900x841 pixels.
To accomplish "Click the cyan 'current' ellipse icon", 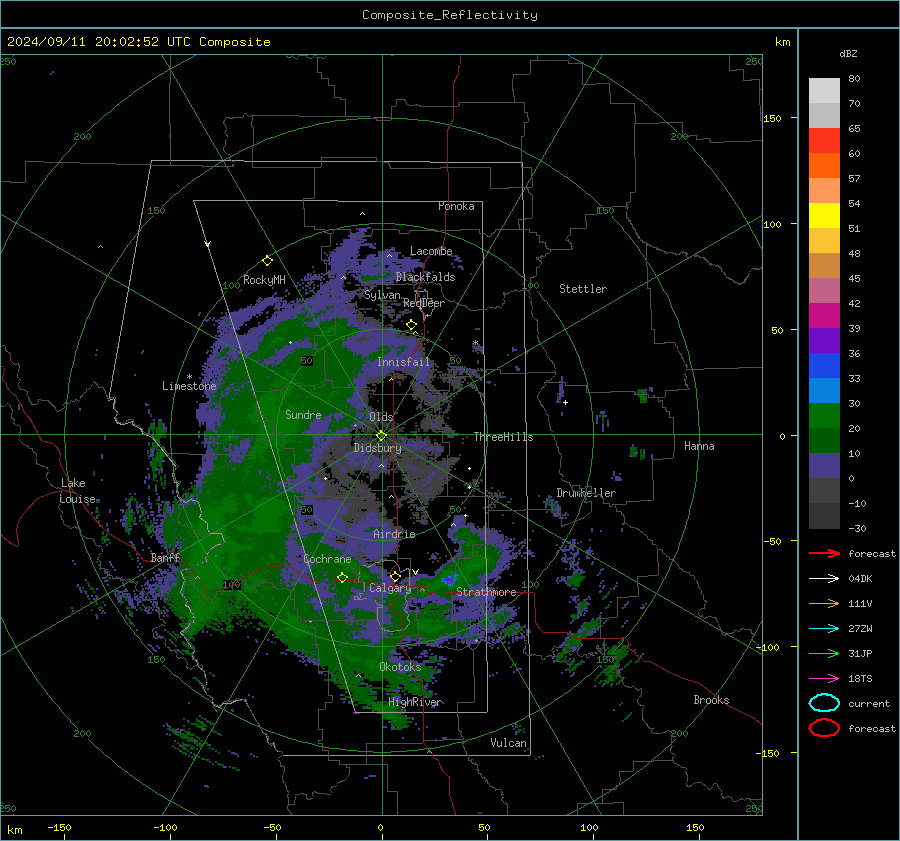I will tap(824, 703).
